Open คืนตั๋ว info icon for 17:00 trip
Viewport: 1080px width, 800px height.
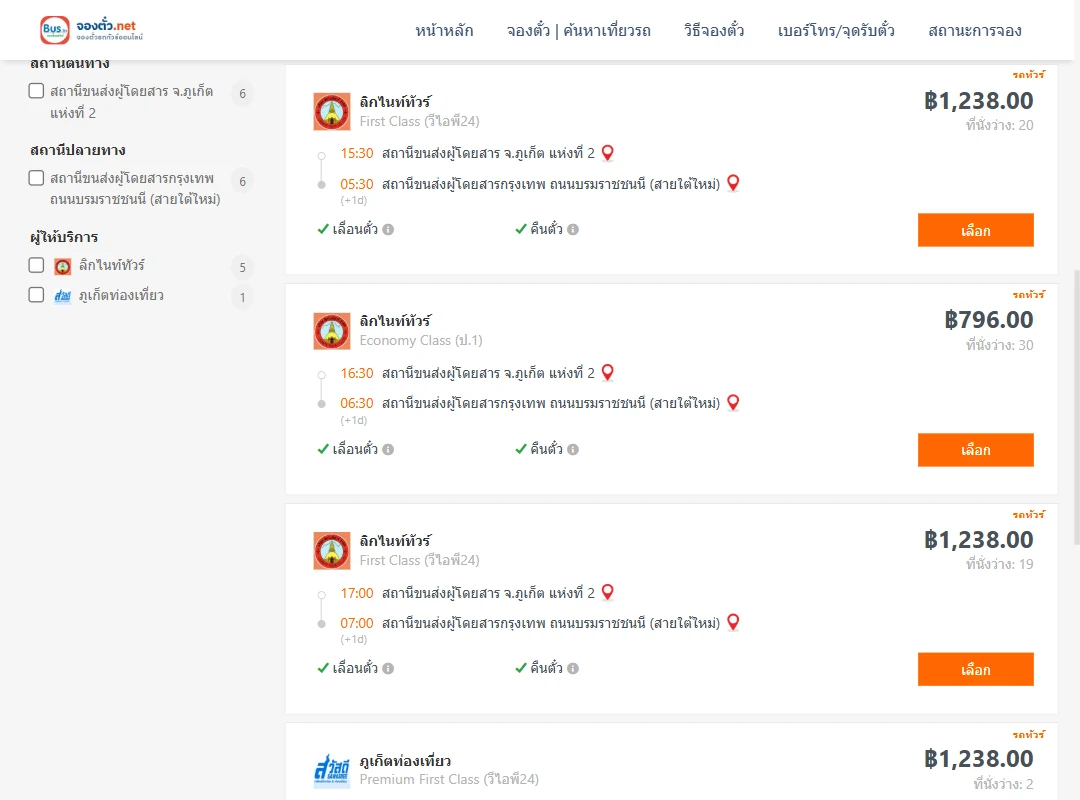(573, 668)
